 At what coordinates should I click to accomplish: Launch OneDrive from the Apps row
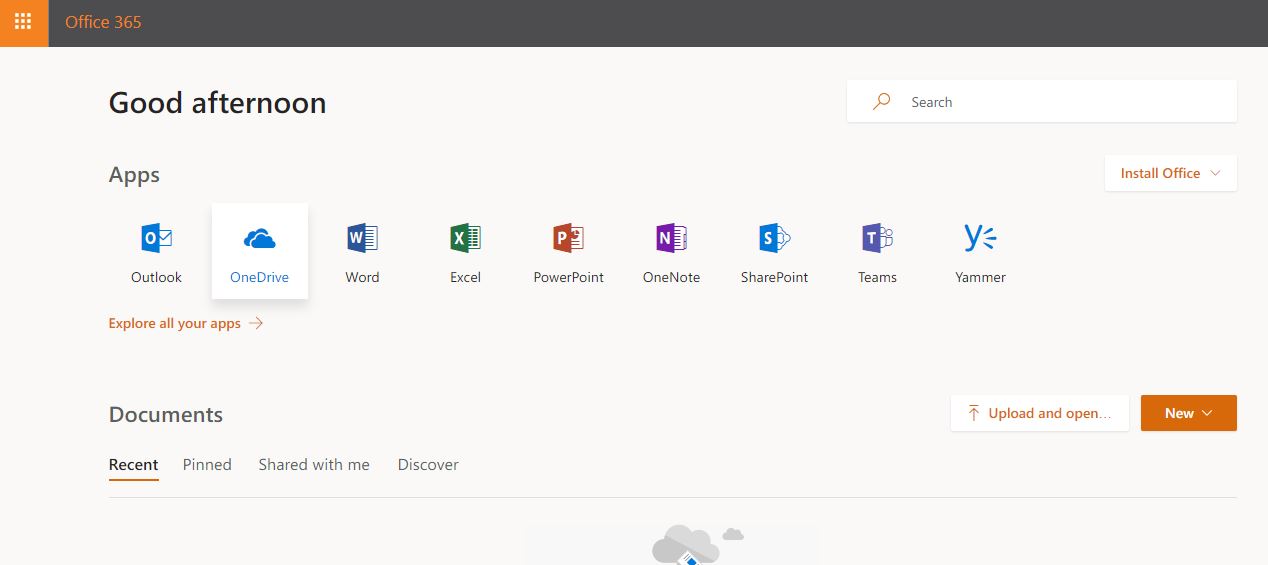point(259,252)
